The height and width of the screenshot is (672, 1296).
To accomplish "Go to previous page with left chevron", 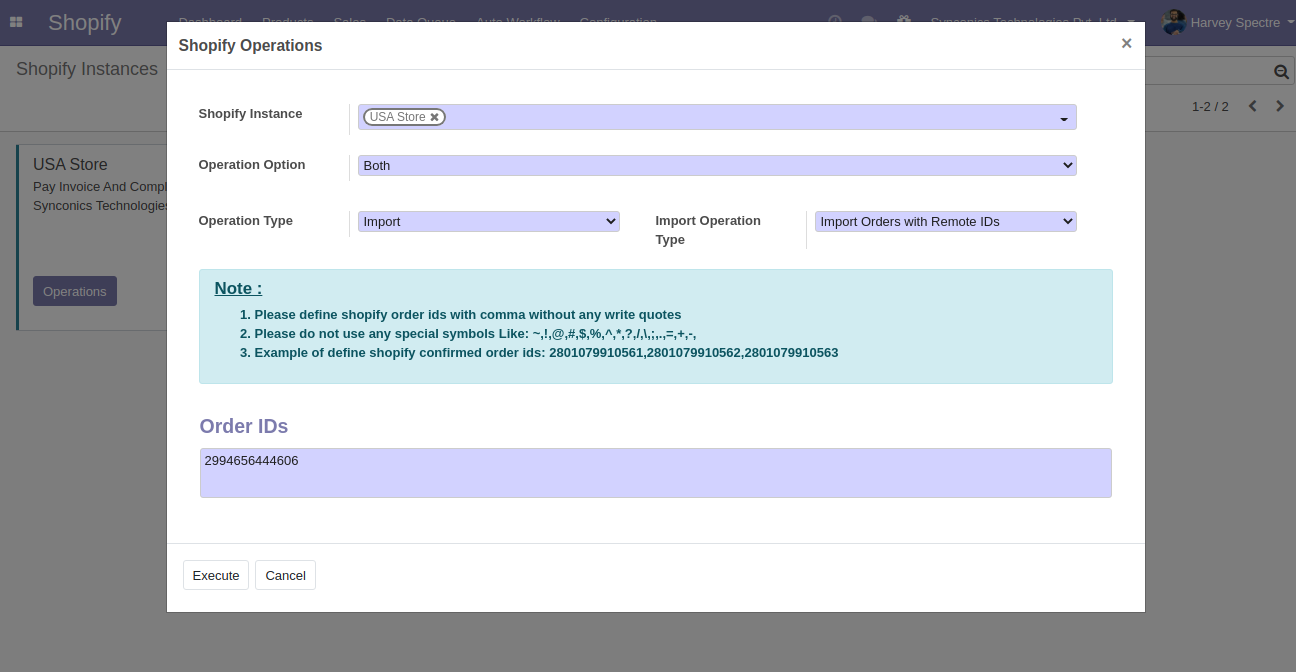I will click(x=1252, y=106).
